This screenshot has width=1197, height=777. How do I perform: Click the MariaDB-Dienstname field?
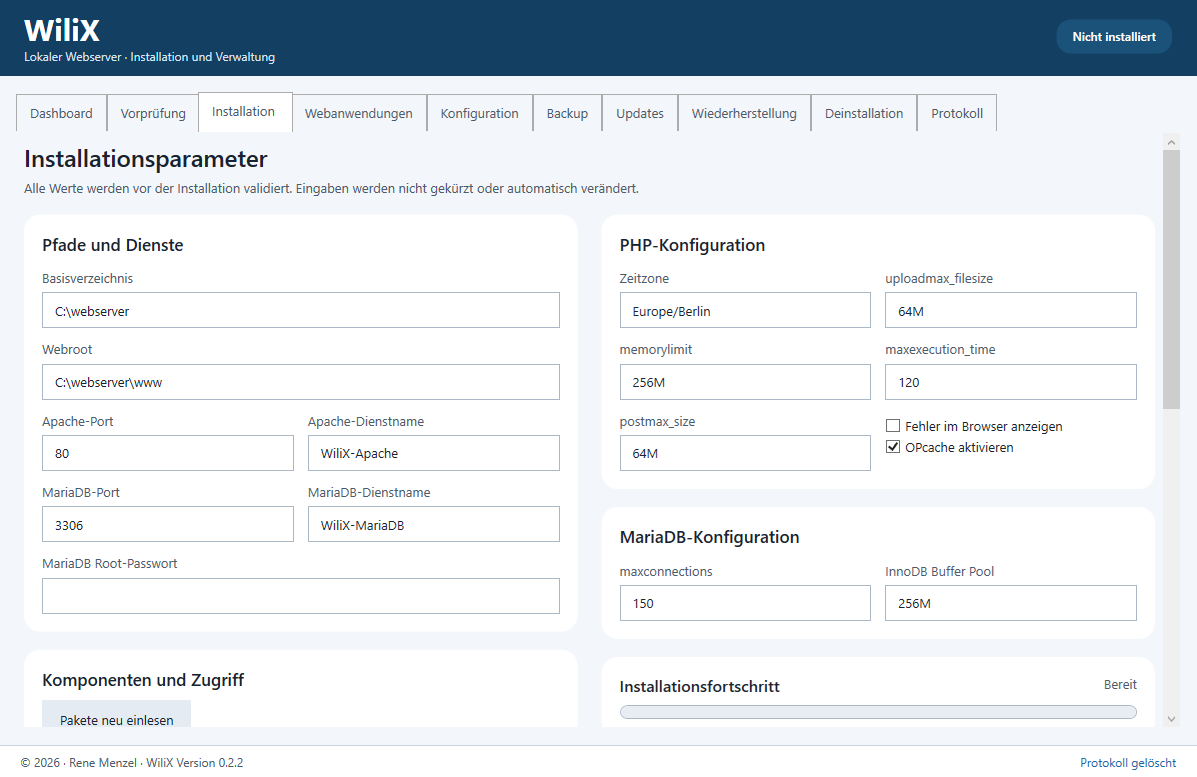pos(434,524)
